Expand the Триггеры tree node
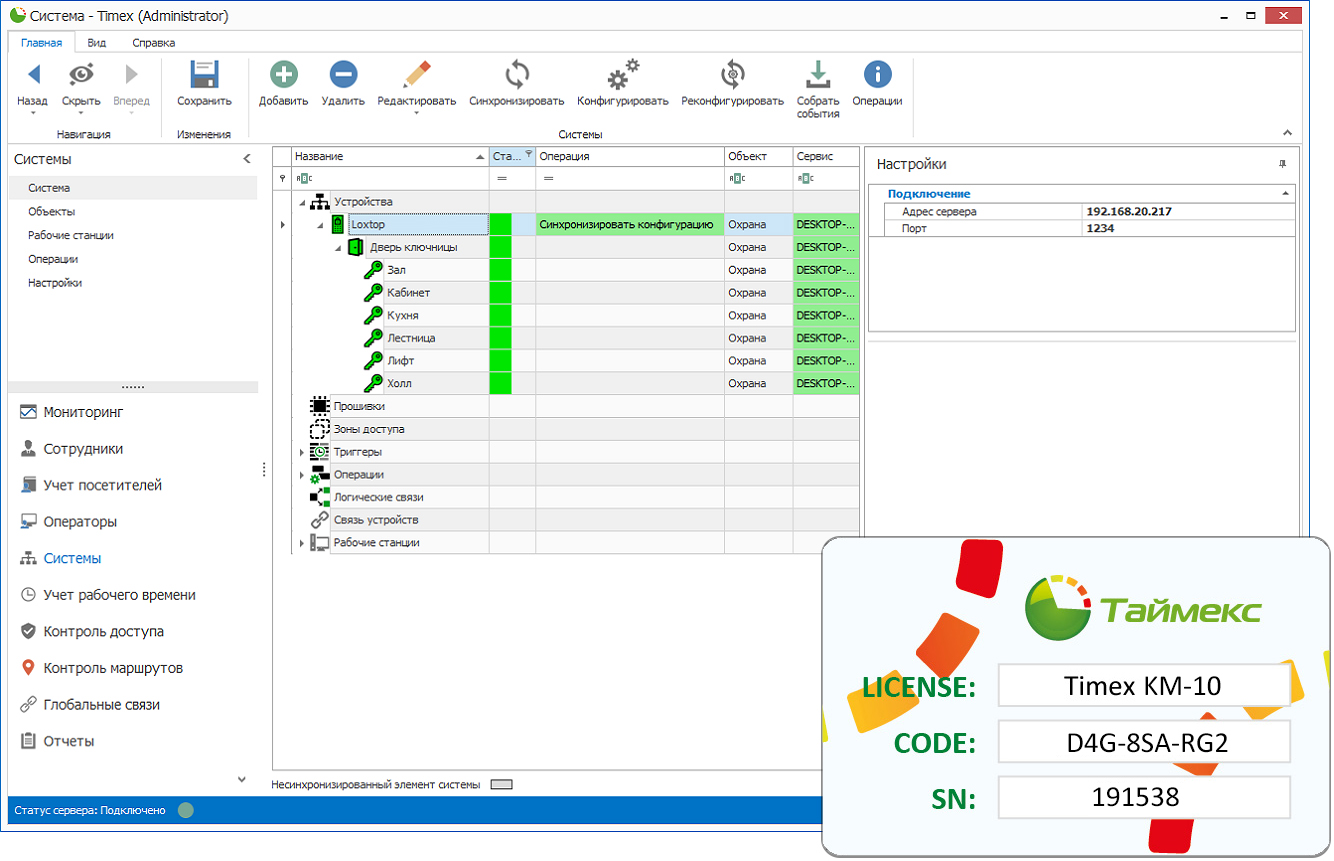Image resolution: width=1334 pixels, height=861 pixels. pos(302,452)
